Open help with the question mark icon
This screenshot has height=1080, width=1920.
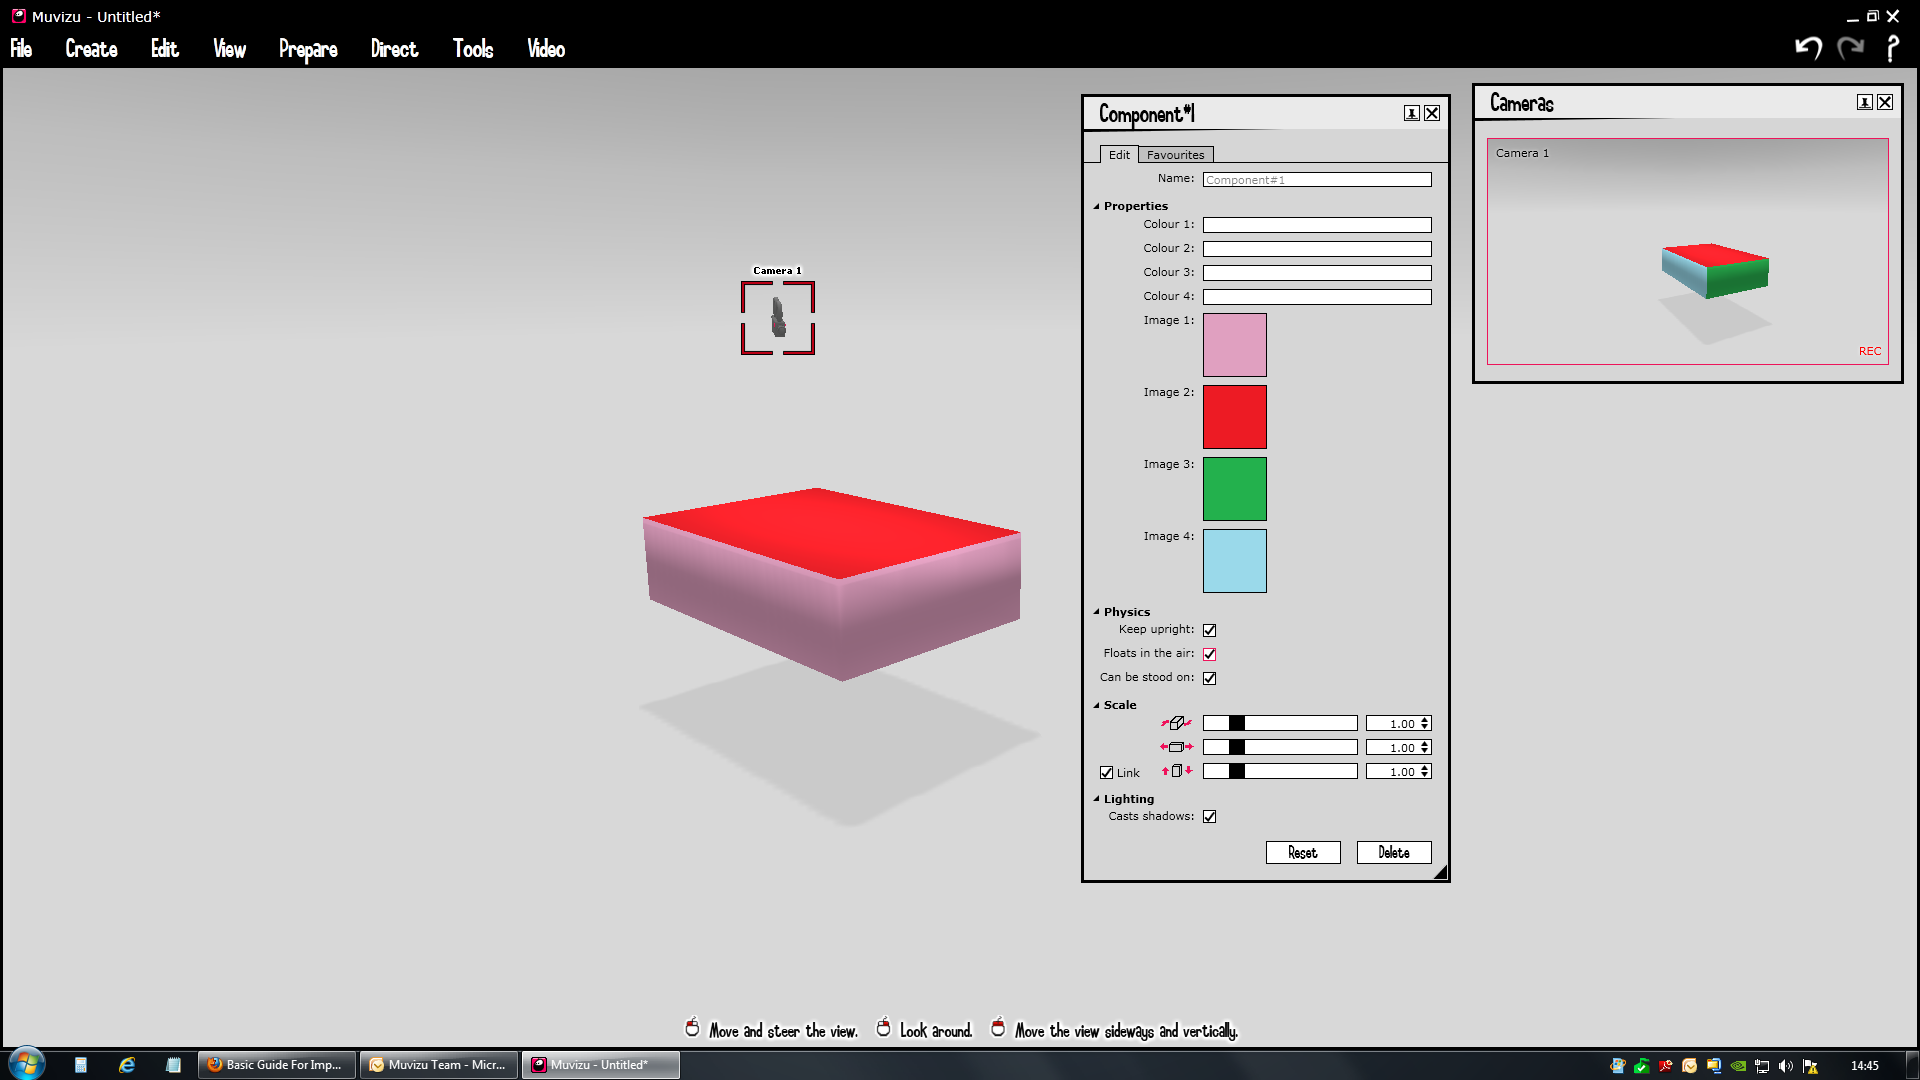(1892, 48)
